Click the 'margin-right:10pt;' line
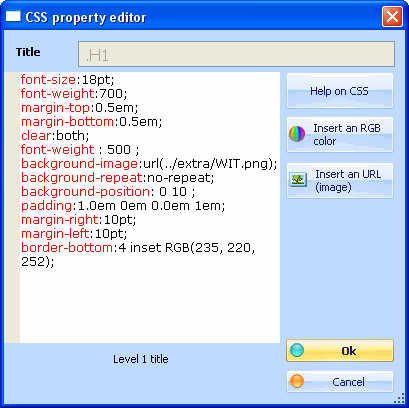Viewport: 409px width, 408px height. pos(79,220)
